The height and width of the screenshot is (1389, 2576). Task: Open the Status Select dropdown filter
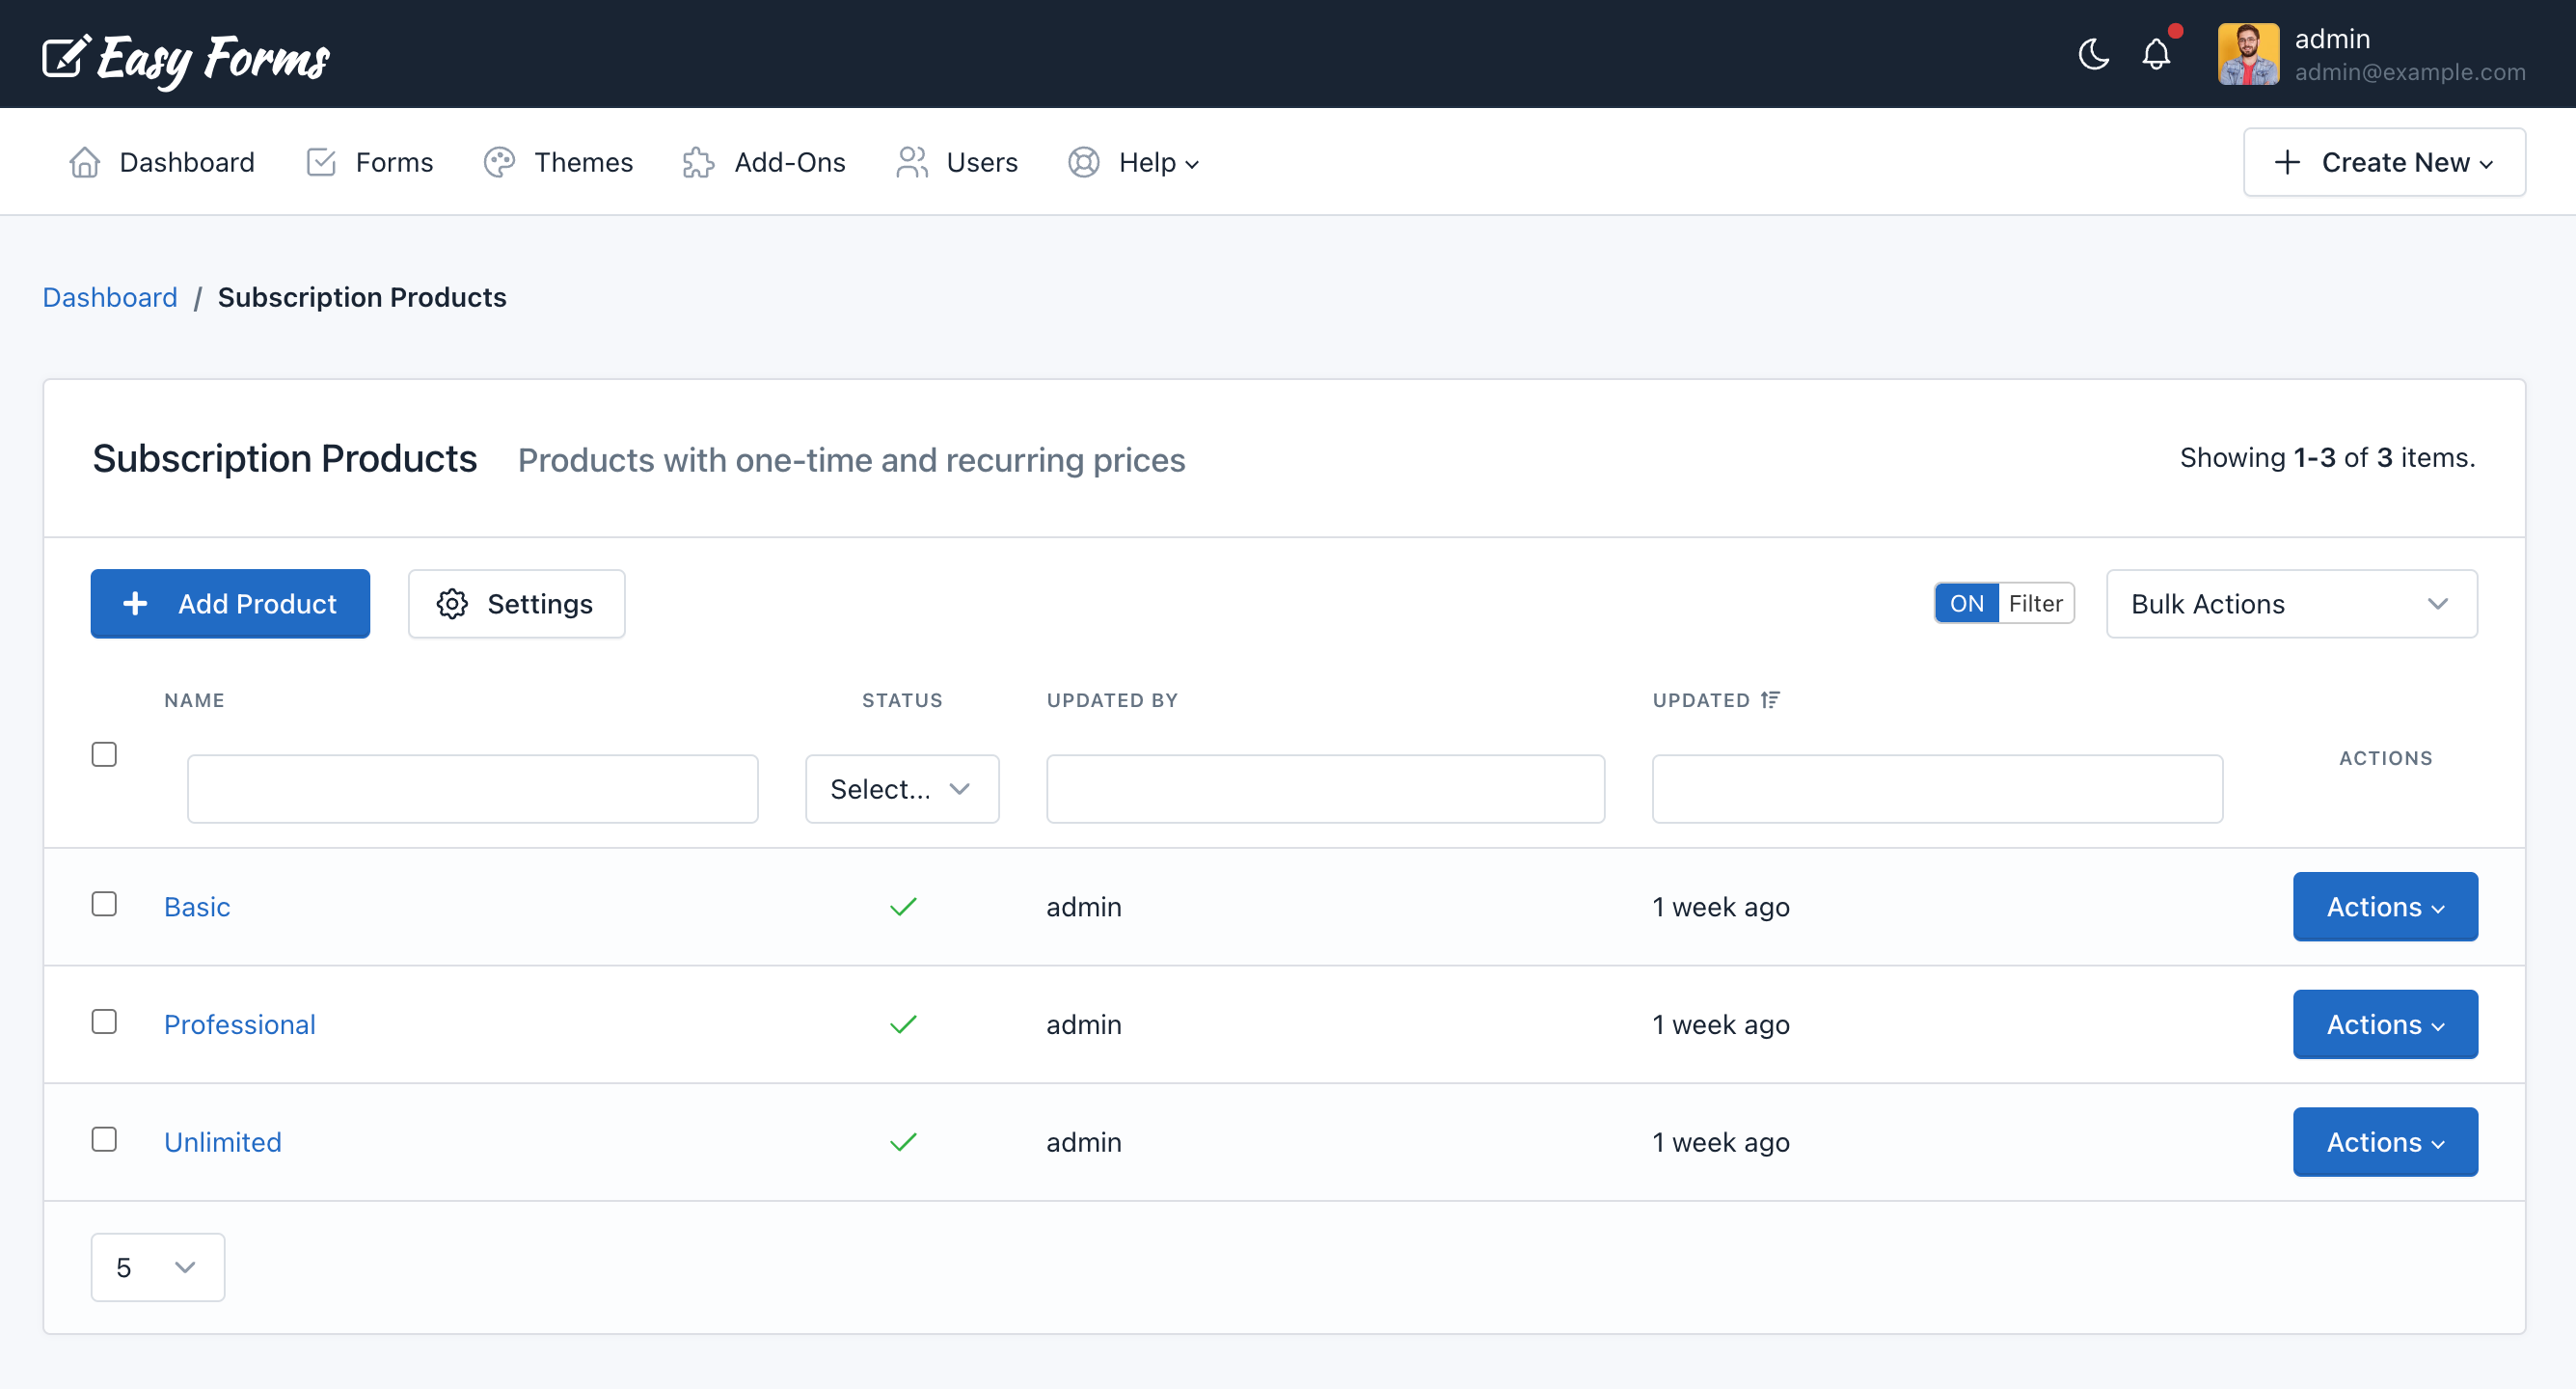901,788
